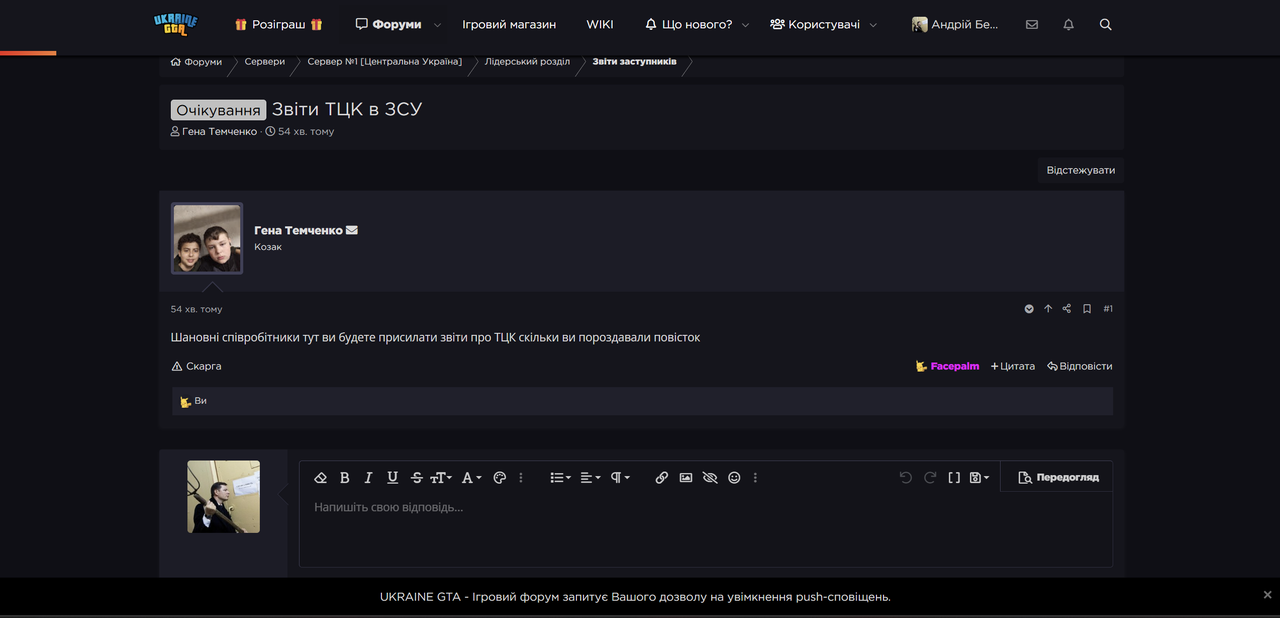Dismiss the push notification banner
Screen dimensions: 1280x618
(x=1268, y=594)
